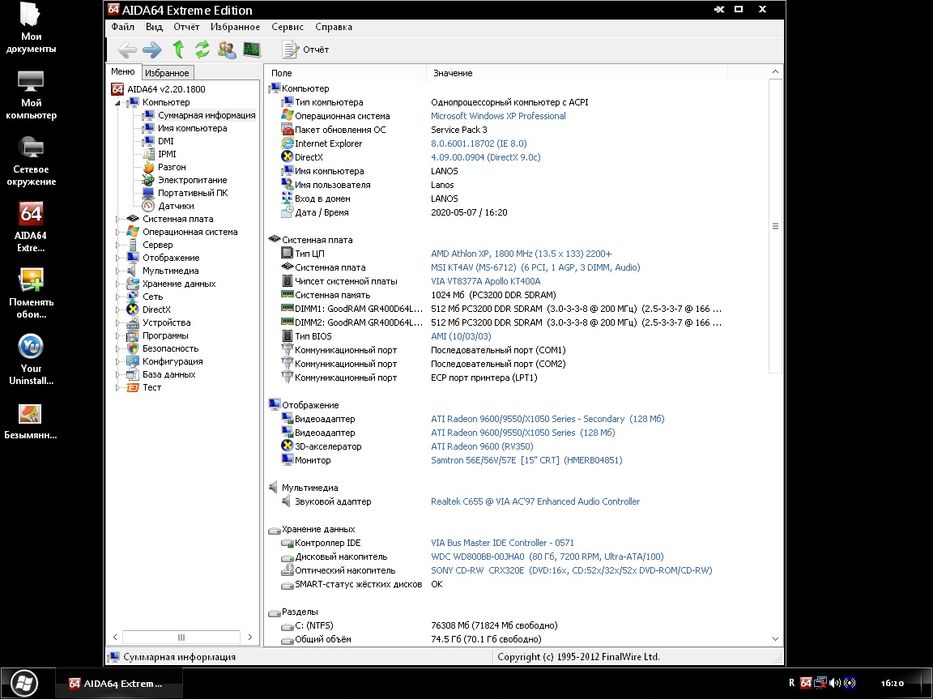Click the Электропитание icon in the tree
This screenshot has height=700, width=933.
point(148,180)
